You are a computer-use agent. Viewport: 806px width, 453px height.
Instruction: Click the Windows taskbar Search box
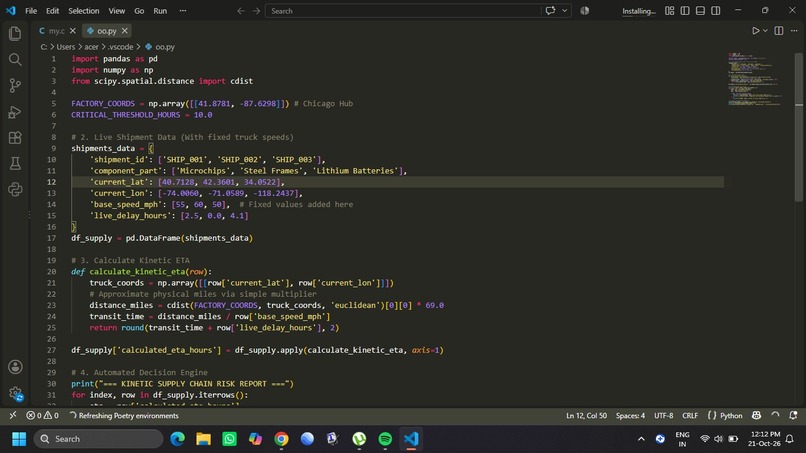coord(98,439)
